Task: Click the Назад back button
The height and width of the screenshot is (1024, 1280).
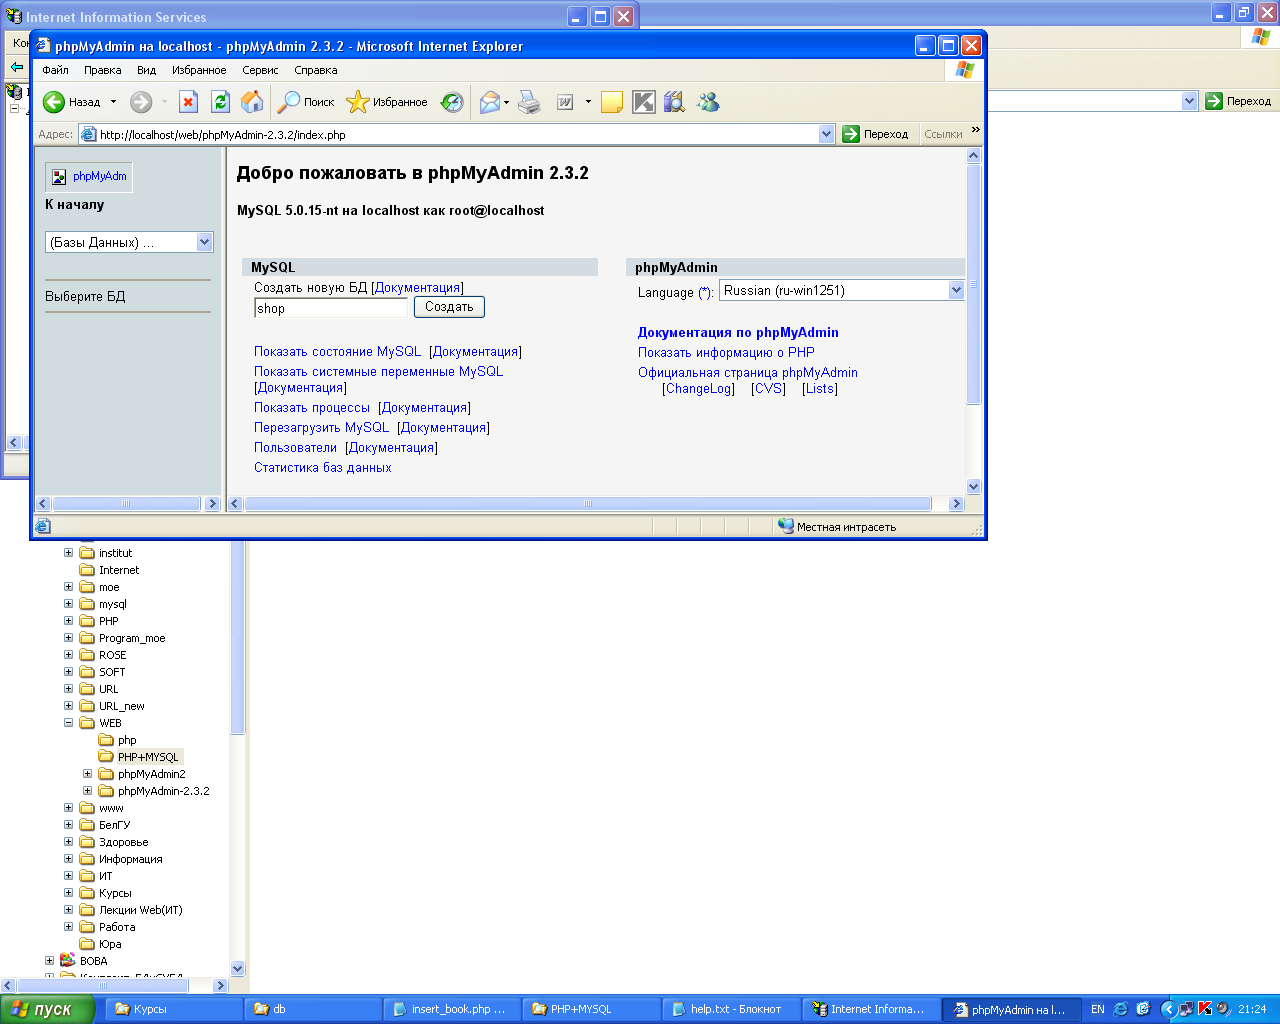Action: (71, 102)
